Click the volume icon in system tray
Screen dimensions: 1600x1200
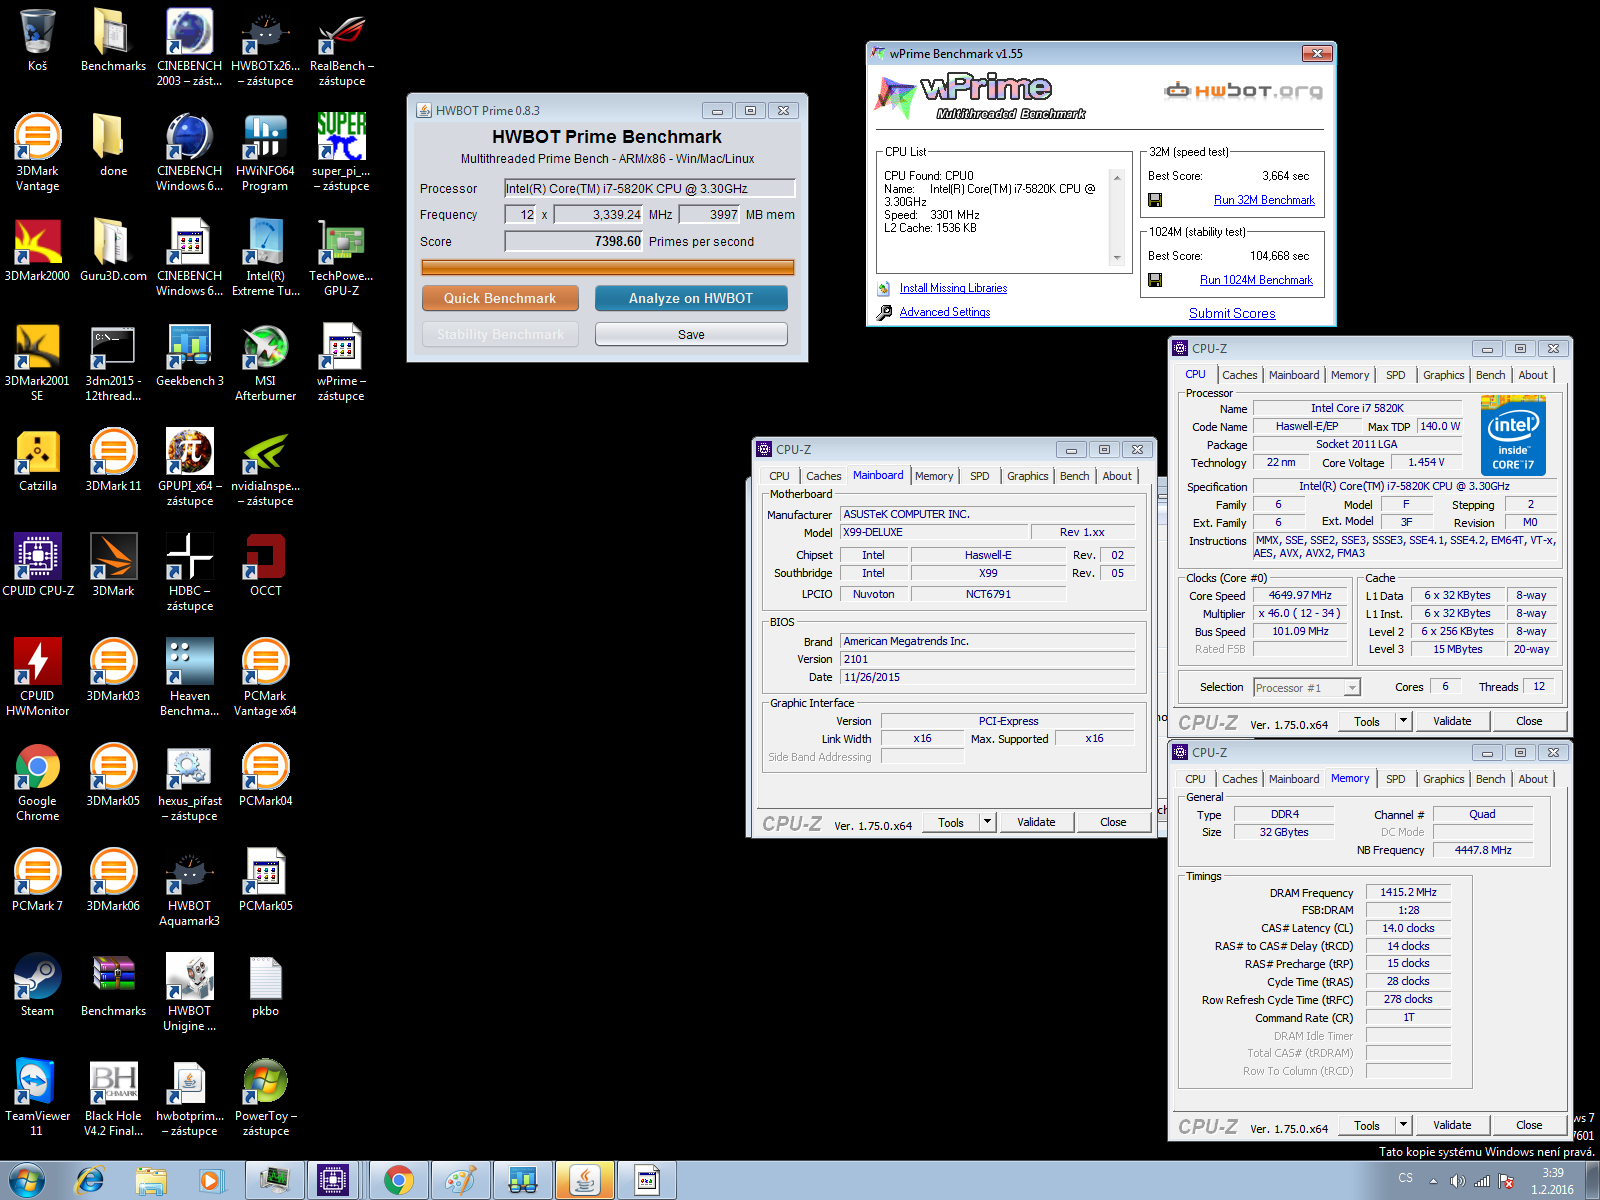1458,1181
